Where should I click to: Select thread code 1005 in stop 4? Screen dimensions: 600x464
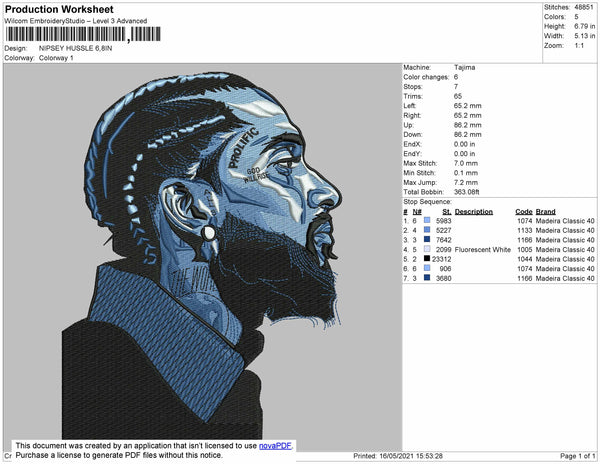coord(525,249)
